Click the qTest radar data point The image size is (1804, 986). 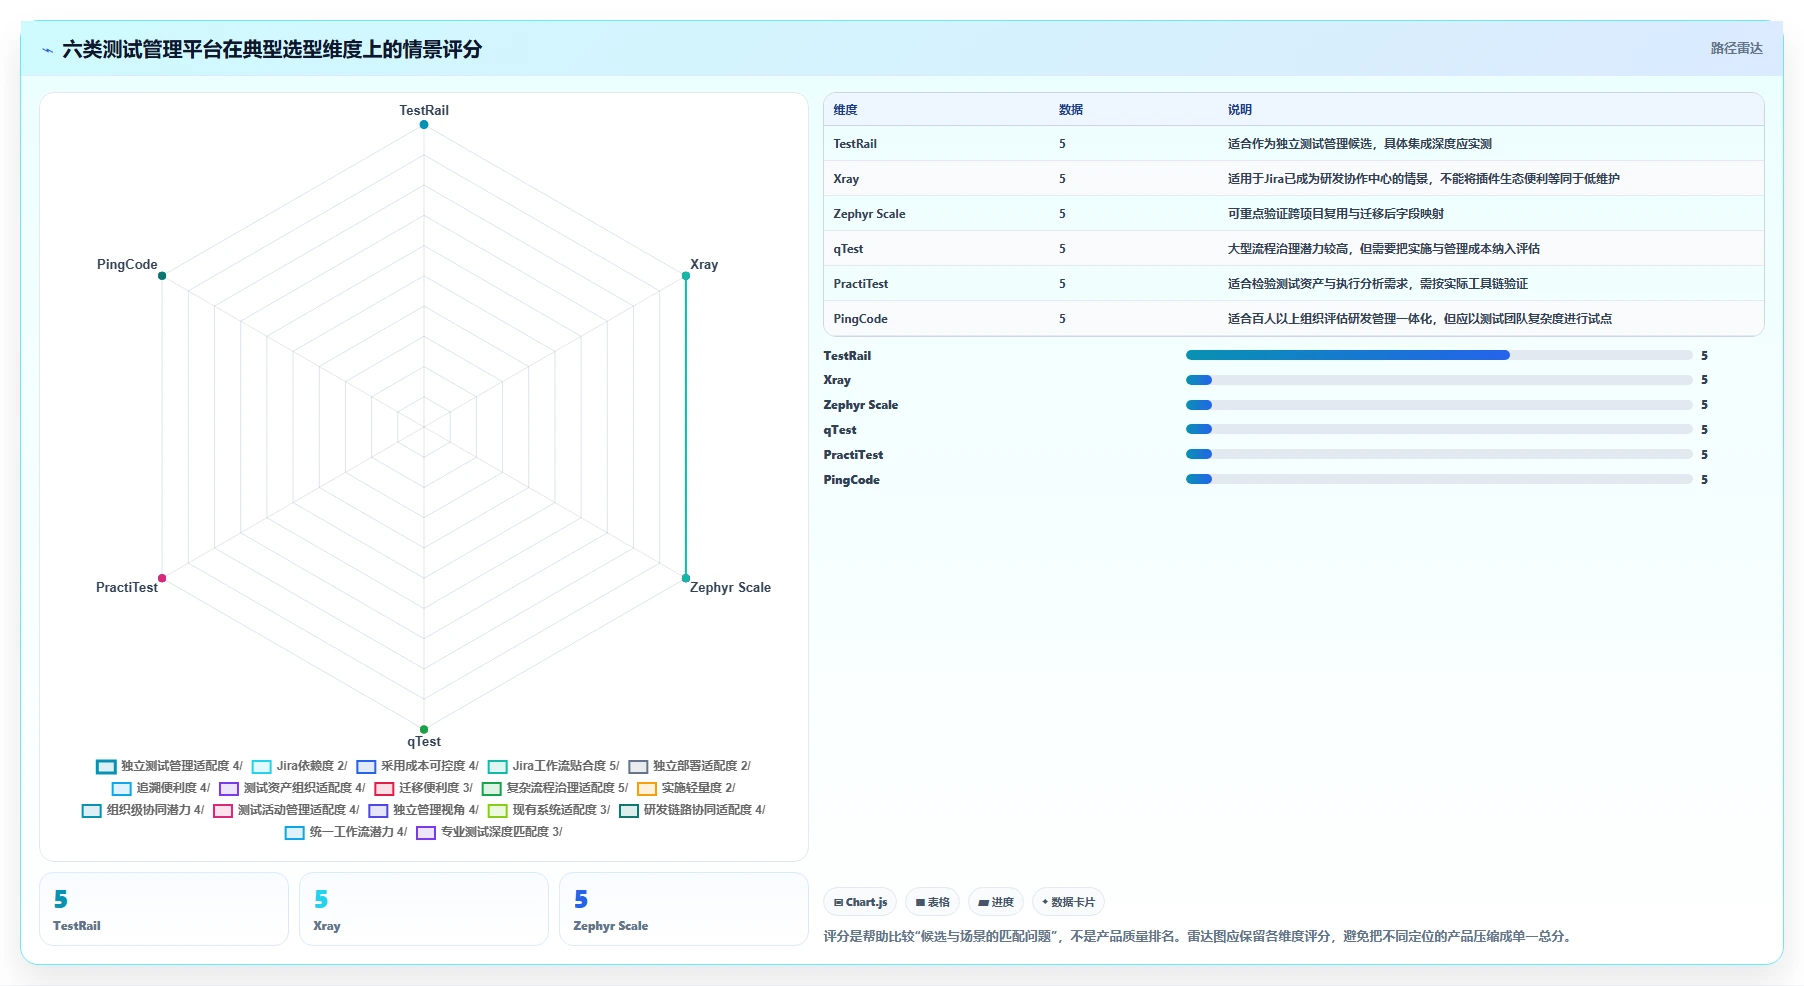coord(424,729)
